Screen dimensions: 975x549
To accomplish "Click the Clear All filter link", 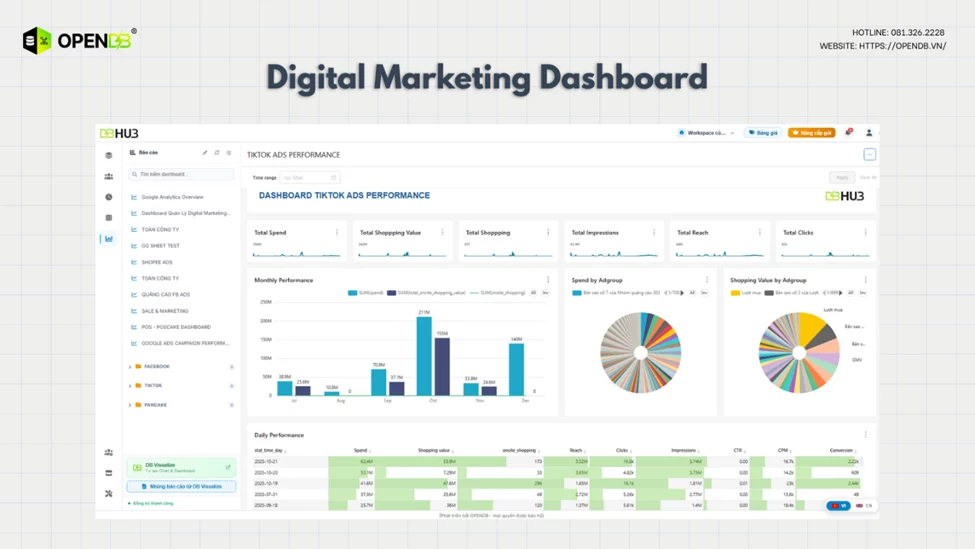I will tap(868, 178).
